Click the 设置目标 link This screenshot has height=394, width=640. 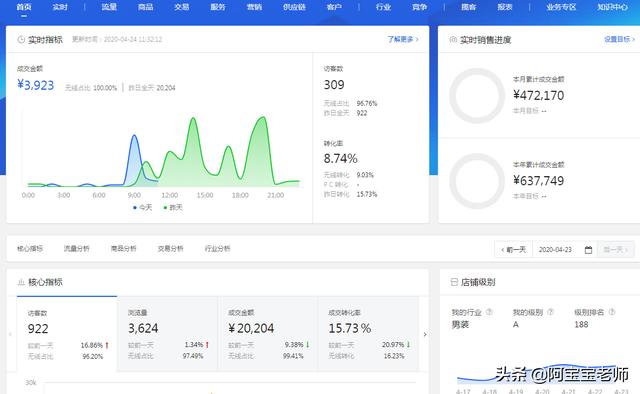619,39
